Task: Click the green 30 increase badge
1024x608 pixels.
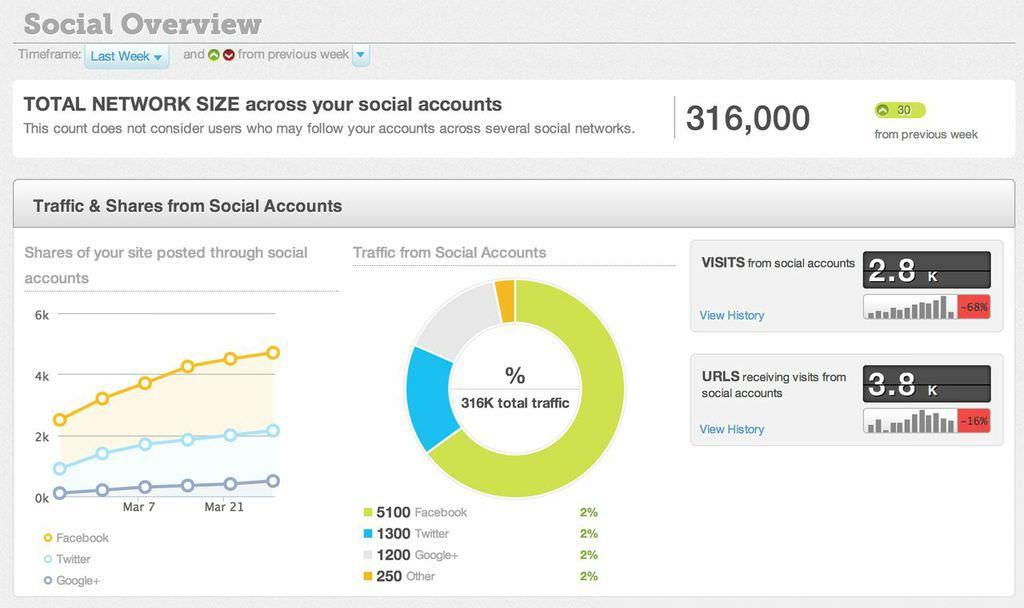Action: tap(900, 110)
